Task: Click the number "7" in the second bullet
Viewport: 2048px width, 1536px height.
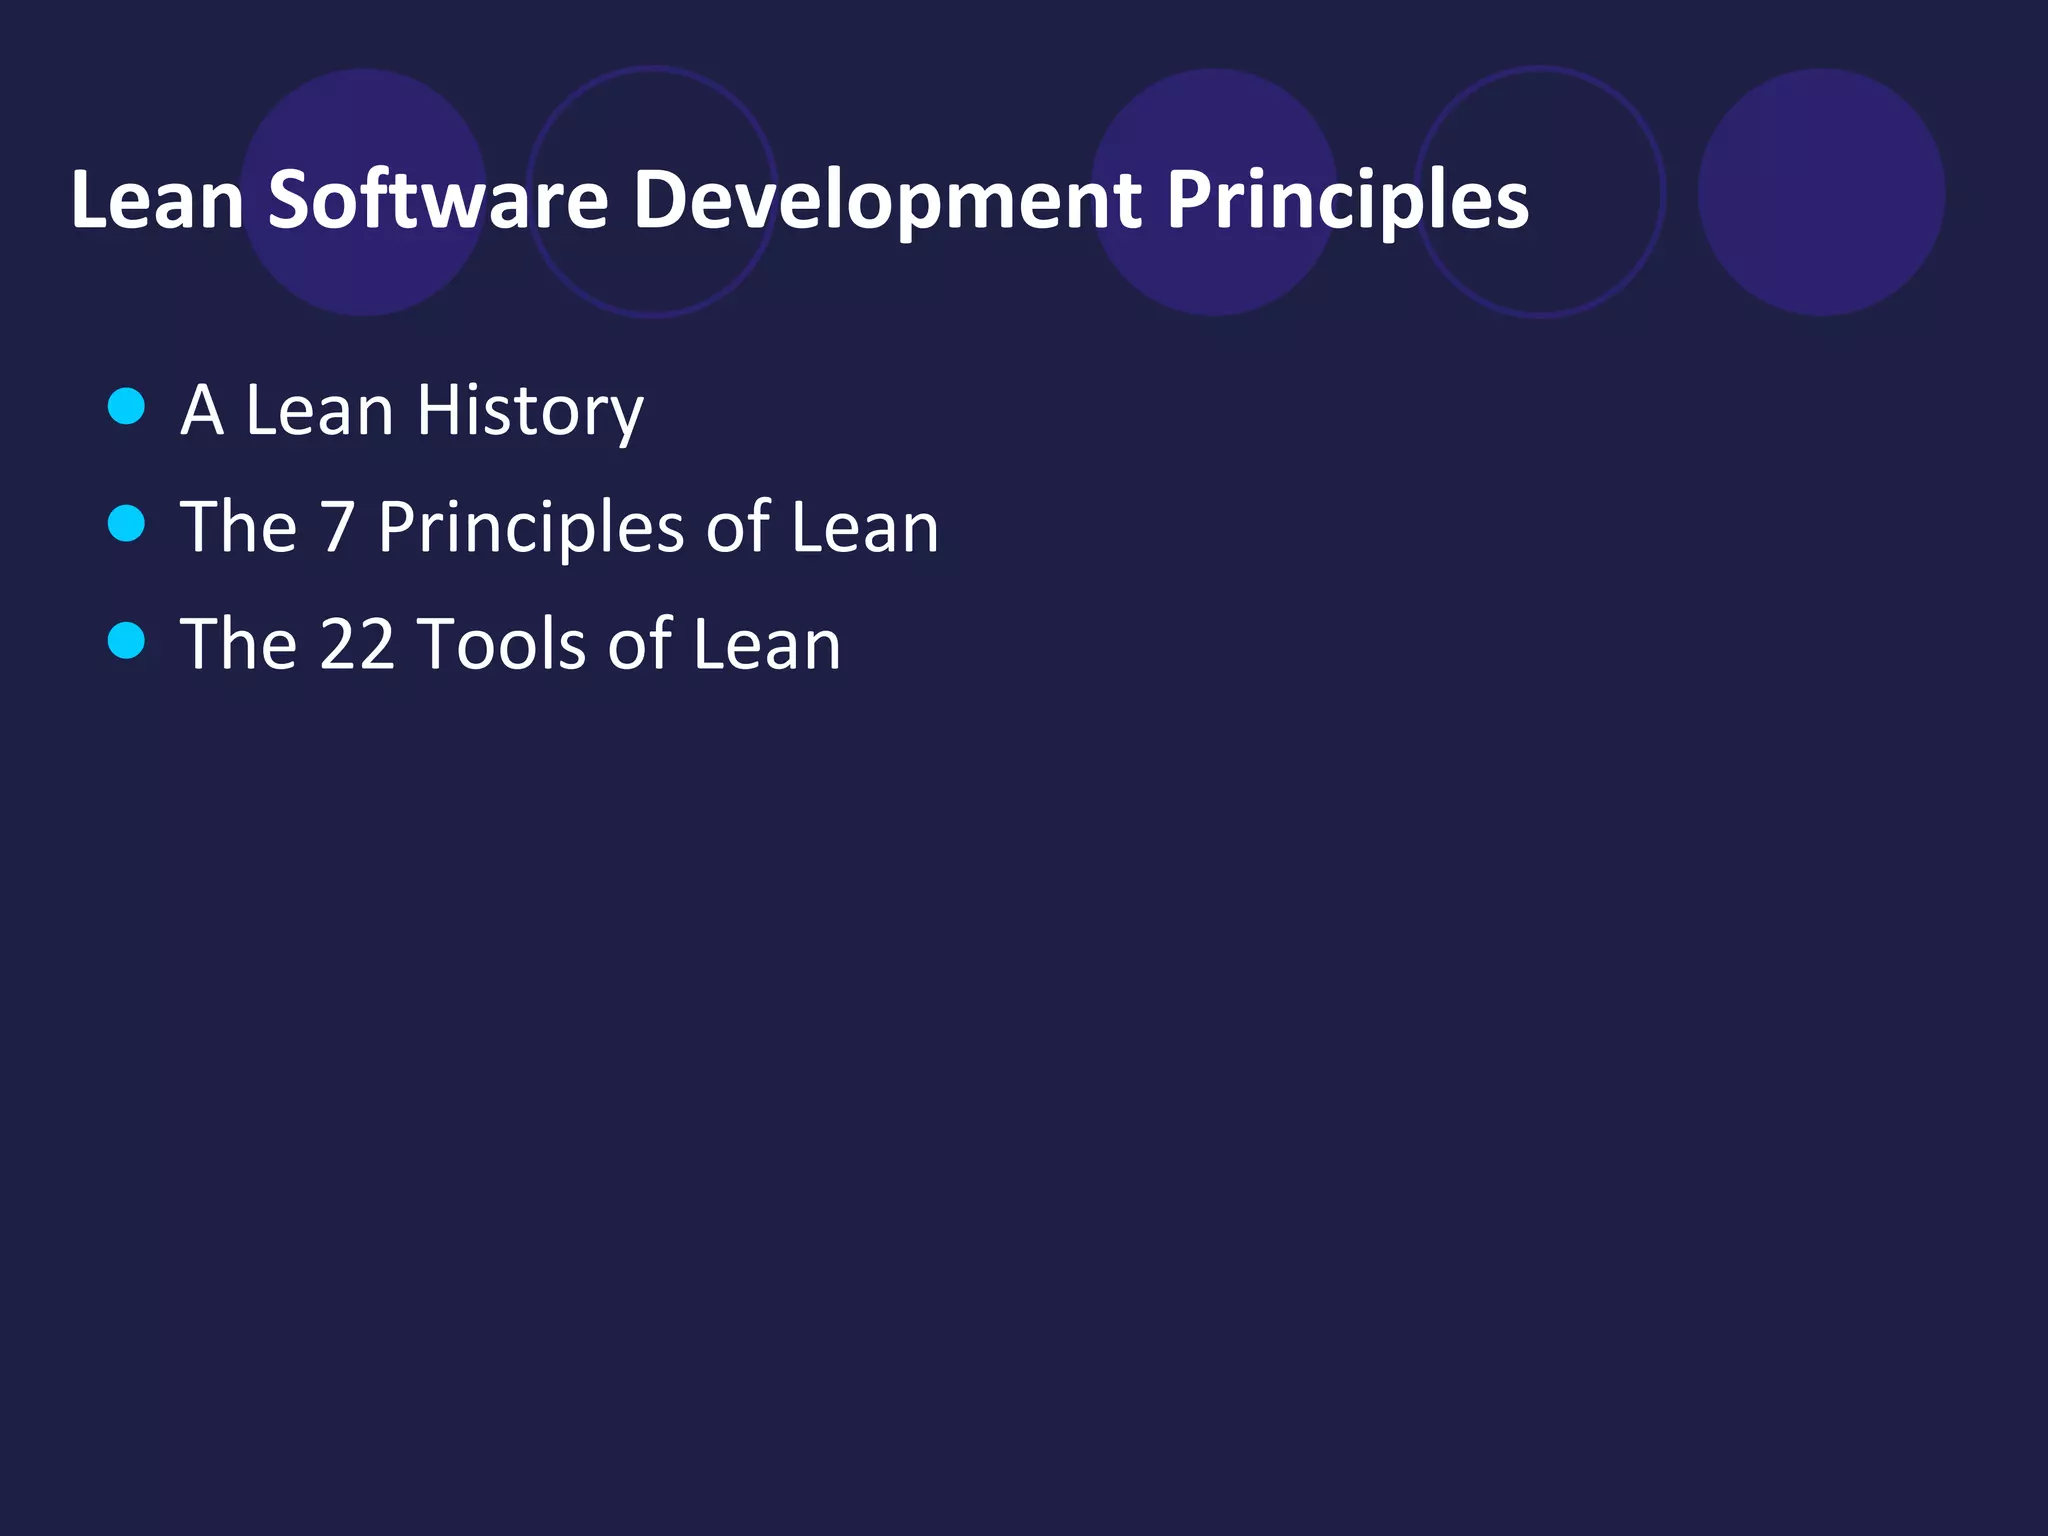Action: click(337, 527)
